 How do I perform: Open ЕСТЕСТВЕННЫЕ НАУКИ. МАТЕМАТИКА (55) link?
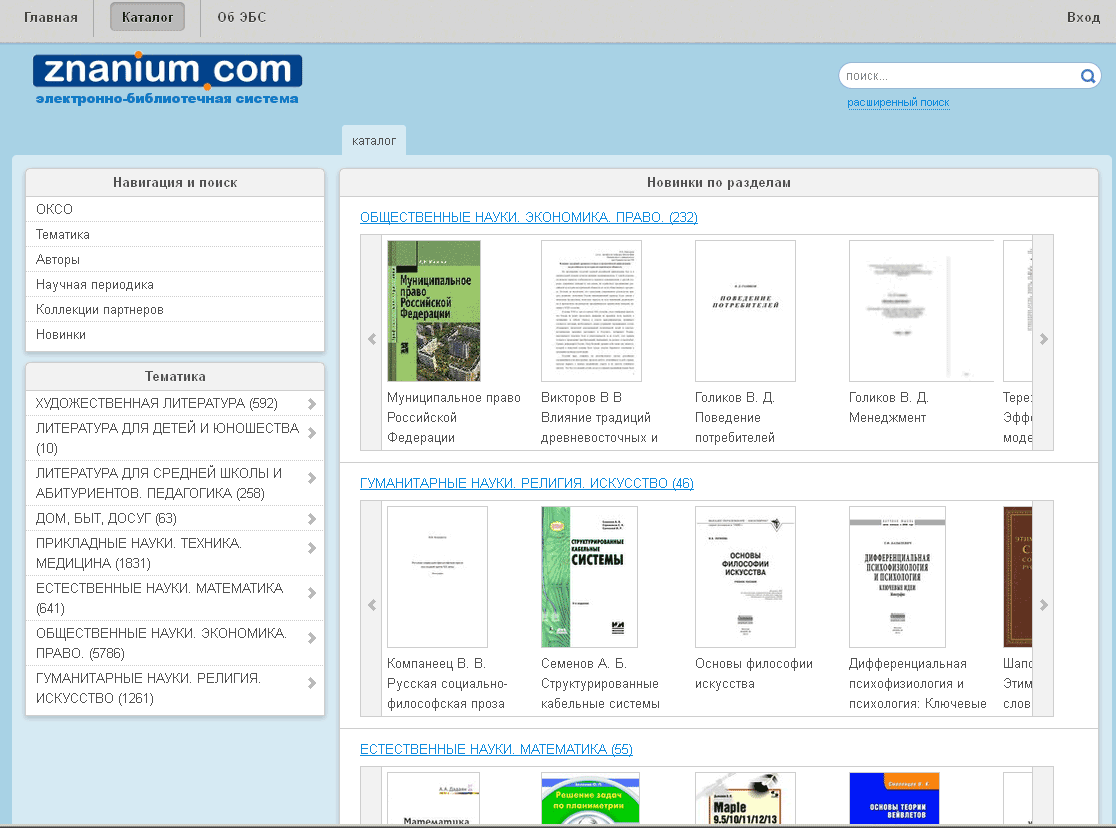point(496,749)
